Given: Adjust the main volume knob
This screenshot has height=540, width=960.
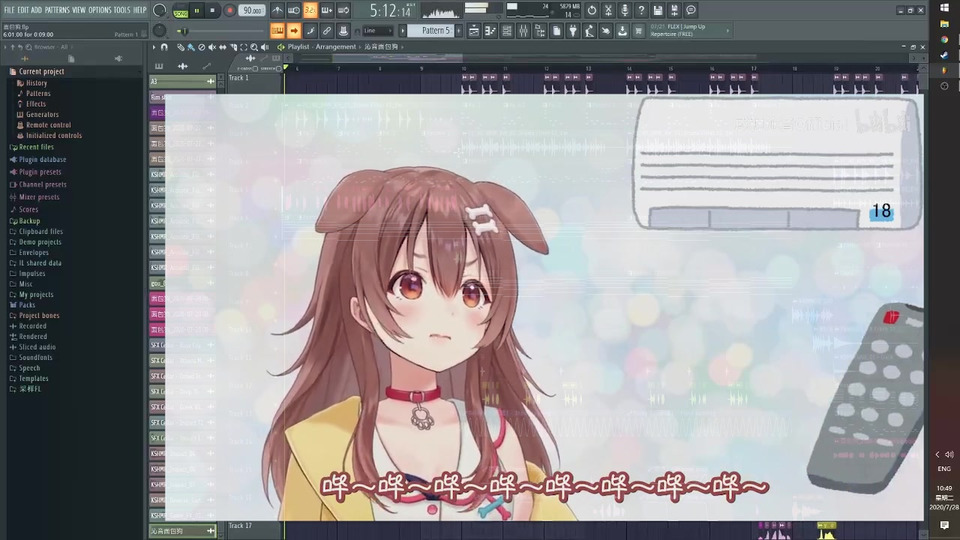Looking at the screenshot, I should (x=159, y=10).
